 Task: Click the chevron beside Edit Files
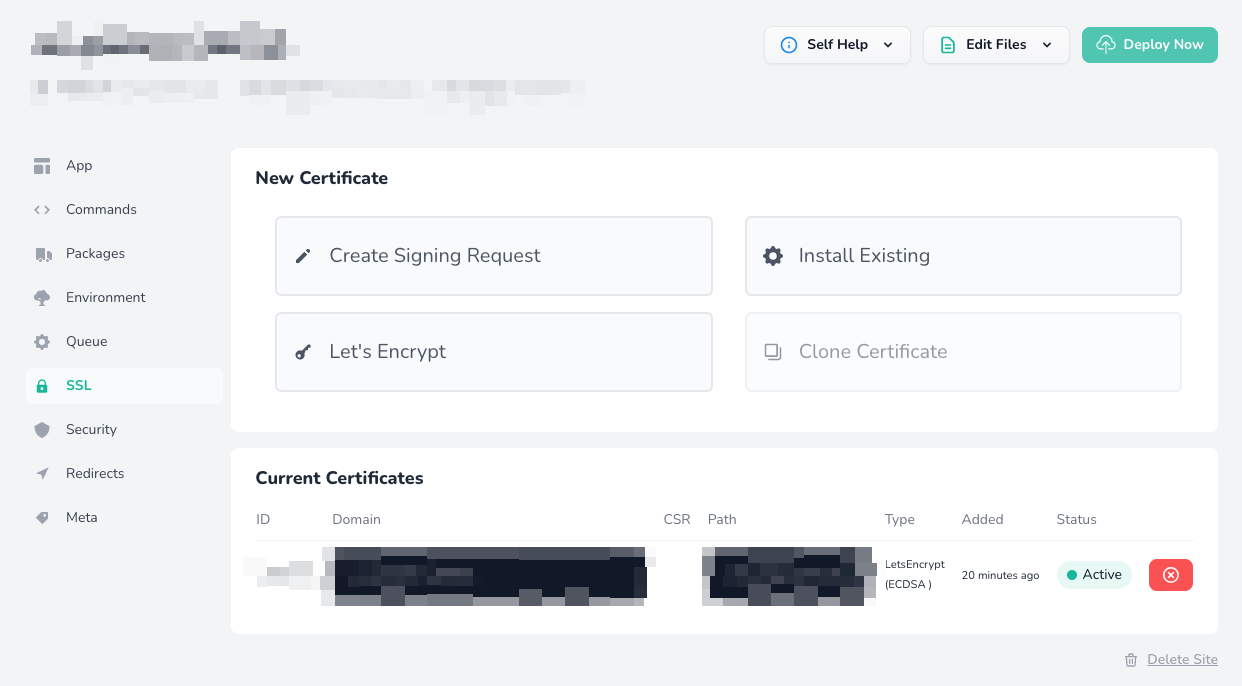click(1047, 45)
